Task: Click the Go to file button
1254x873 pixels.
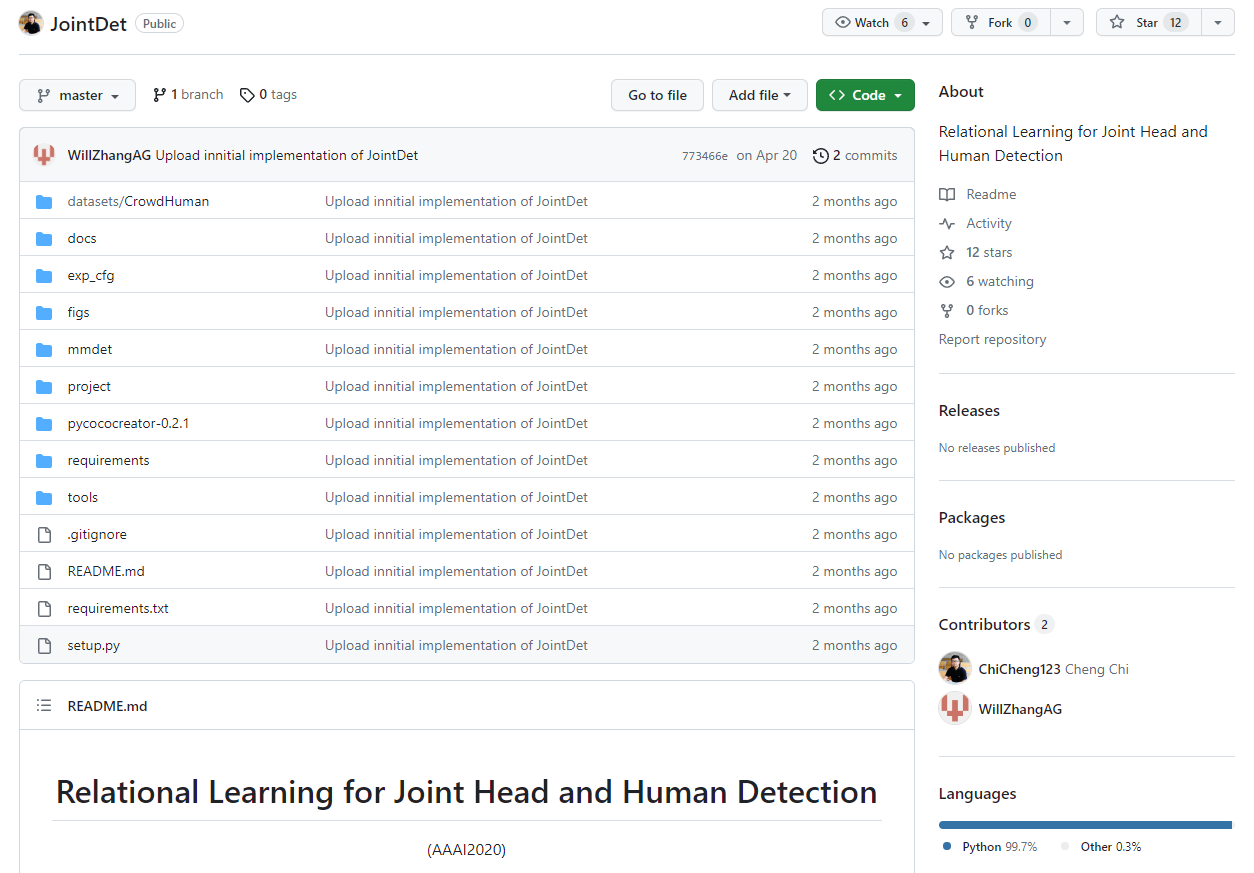Action: (657, 95)
